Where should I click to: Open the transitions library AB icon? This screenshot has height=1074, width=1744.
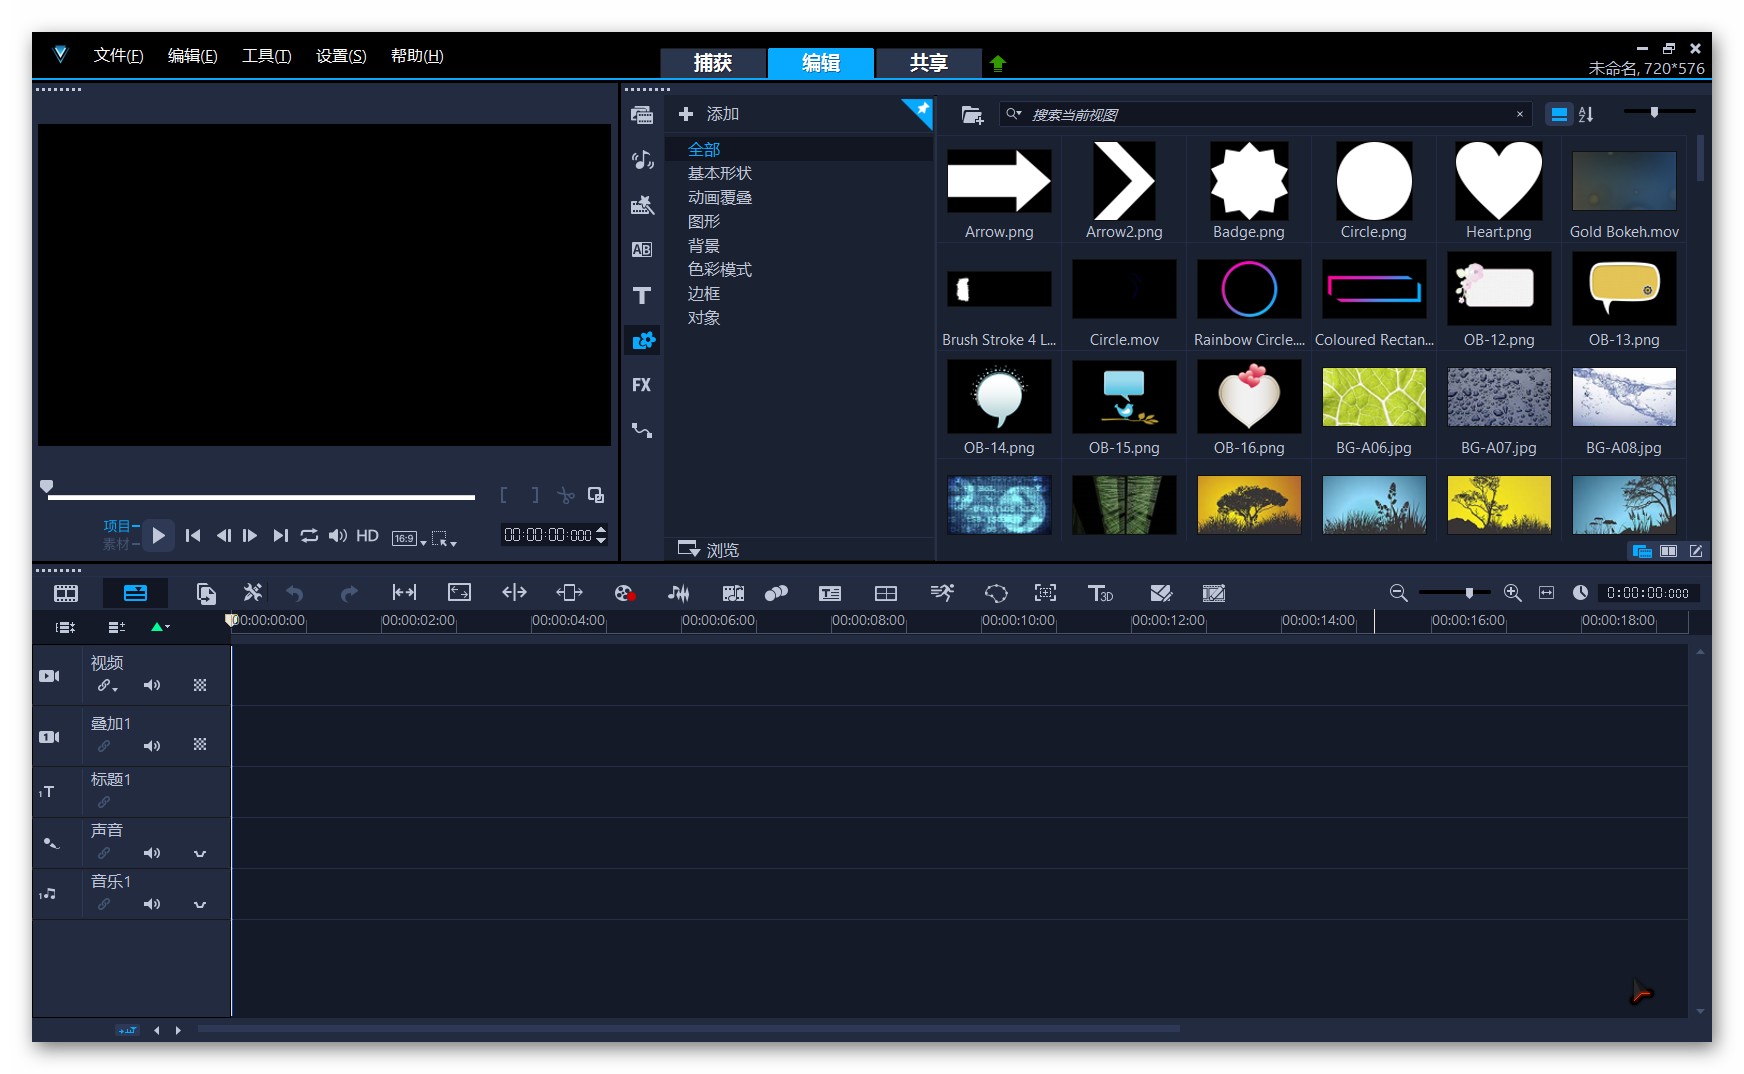(642, 250)
